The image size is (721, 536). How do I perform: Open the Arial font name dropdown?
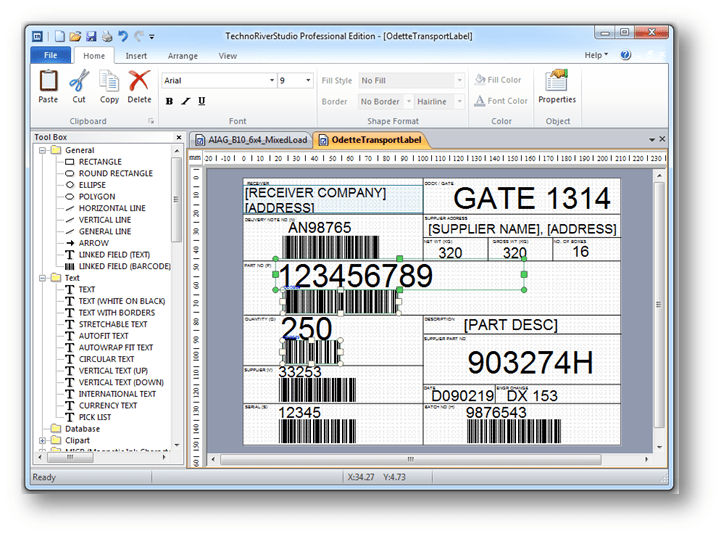point(272,80)
